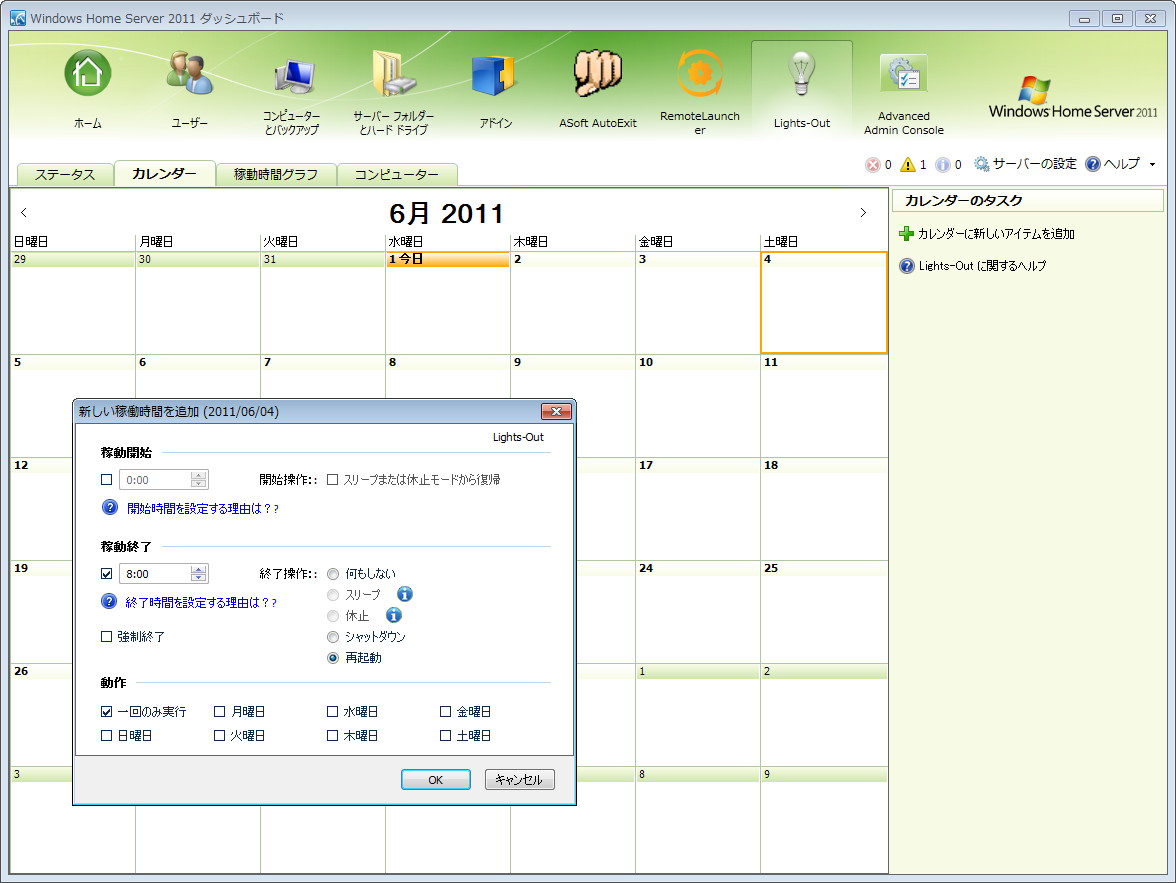Click help icon beside 終了時間を設定する理由は
The height and width of the screenshot is (883, 1176).
[110, 602]
